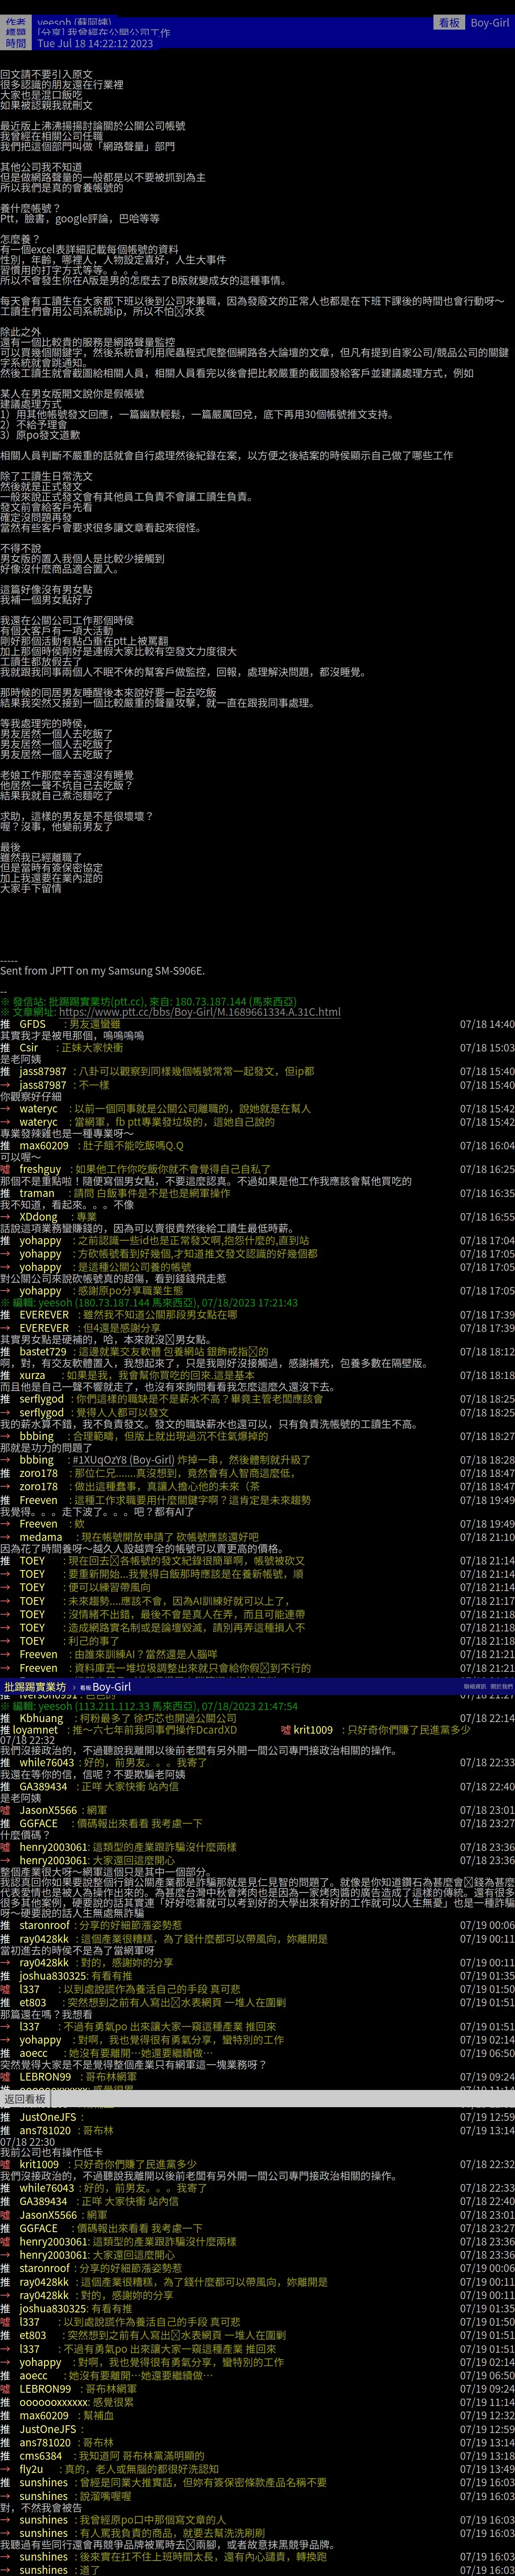515x2576 pixels.
Task: Open the 關於我們 link
Action: pos(502,1686)
